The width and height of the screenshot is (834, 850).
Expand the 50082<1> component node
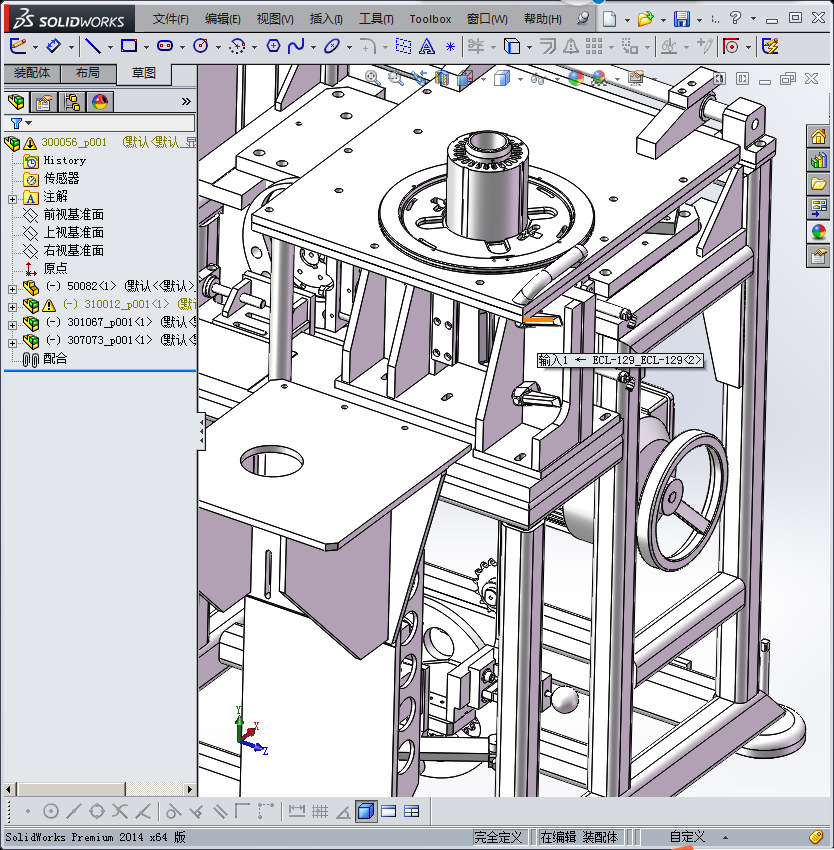[12, 287]
